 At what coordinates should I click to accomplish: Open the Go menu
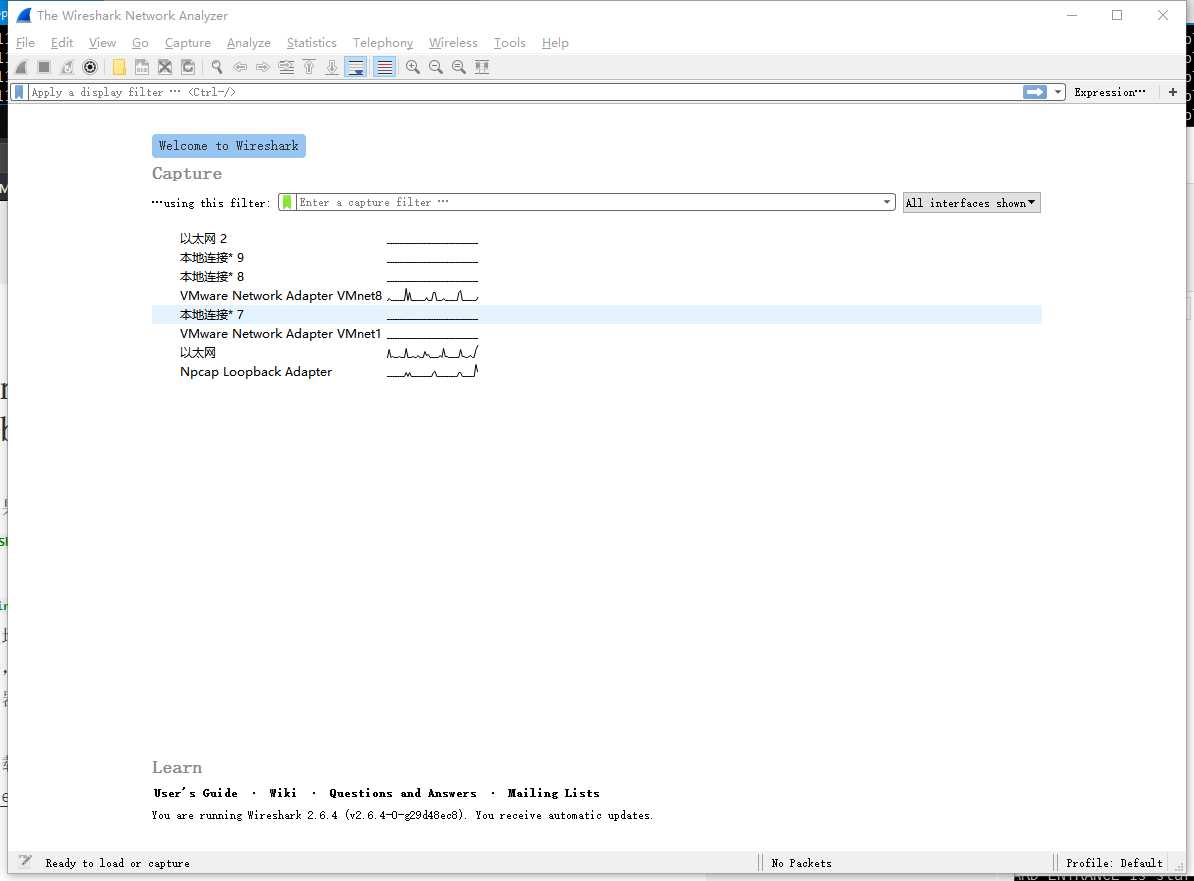(140, 43)
